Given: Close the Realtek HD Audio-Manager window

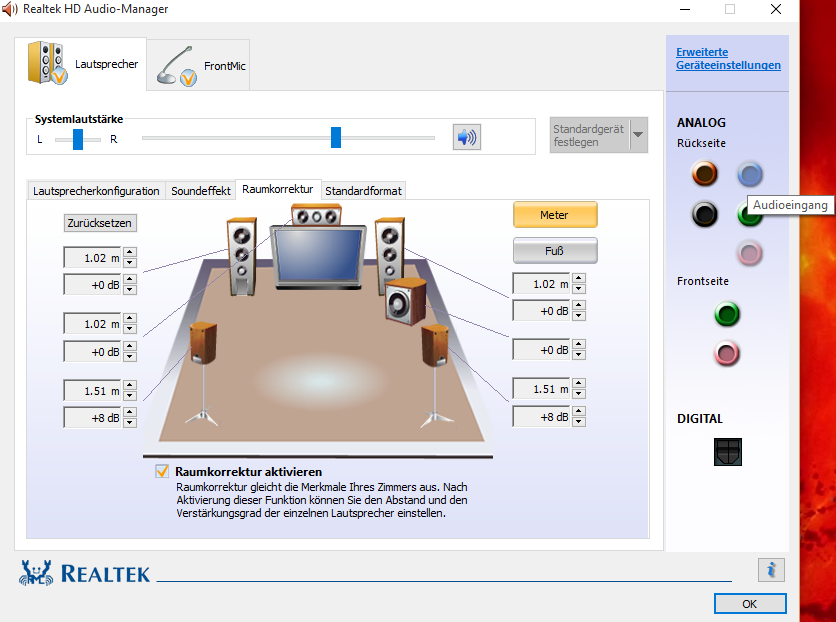Looking at the screenshot, I should click(776, 9).
